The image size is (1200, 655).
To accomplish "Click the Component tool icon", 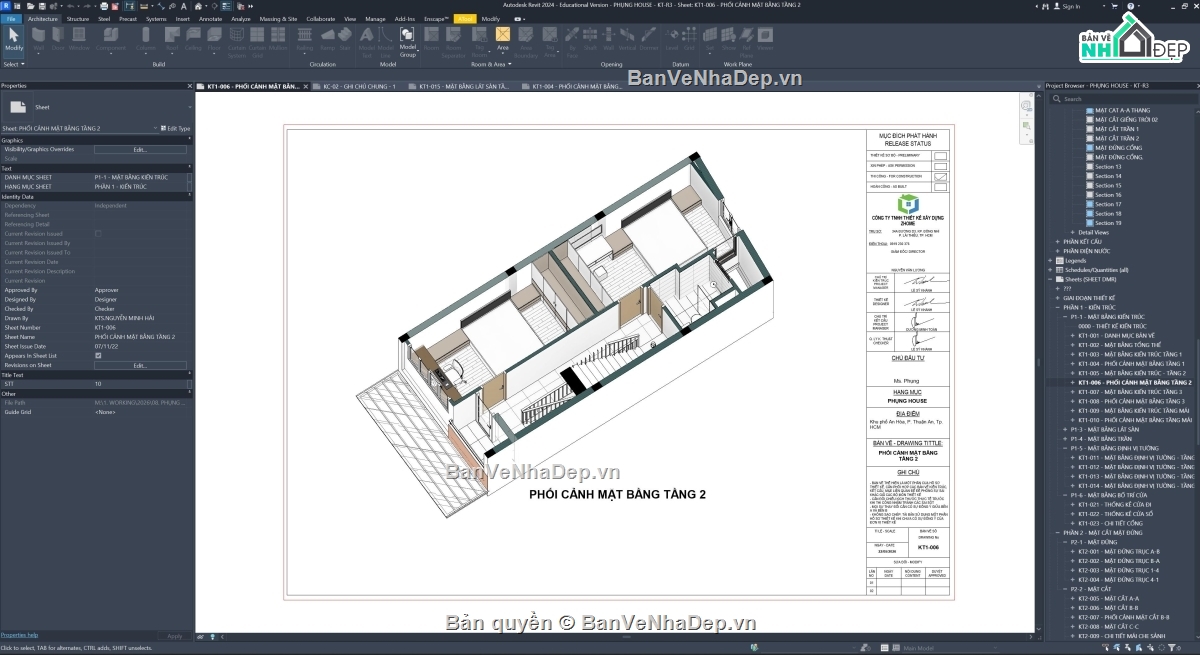I will point(111,35).
